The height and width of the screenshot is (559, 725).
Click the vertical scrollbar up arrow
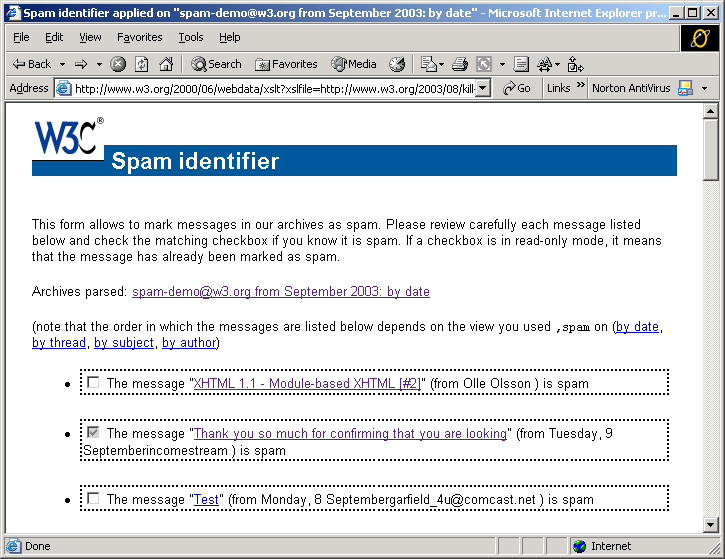(710, 111)
